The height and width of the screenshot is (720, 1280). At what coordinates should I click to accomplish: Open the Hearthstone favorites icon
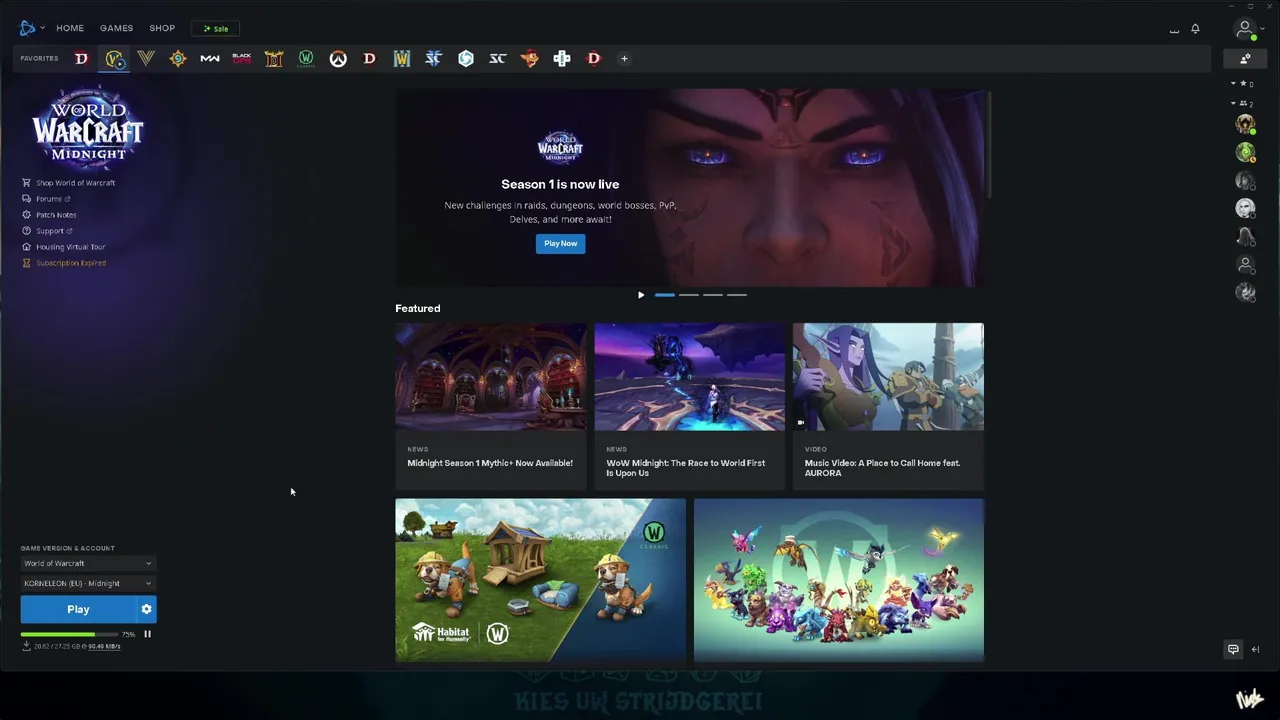tap(178, 59)
